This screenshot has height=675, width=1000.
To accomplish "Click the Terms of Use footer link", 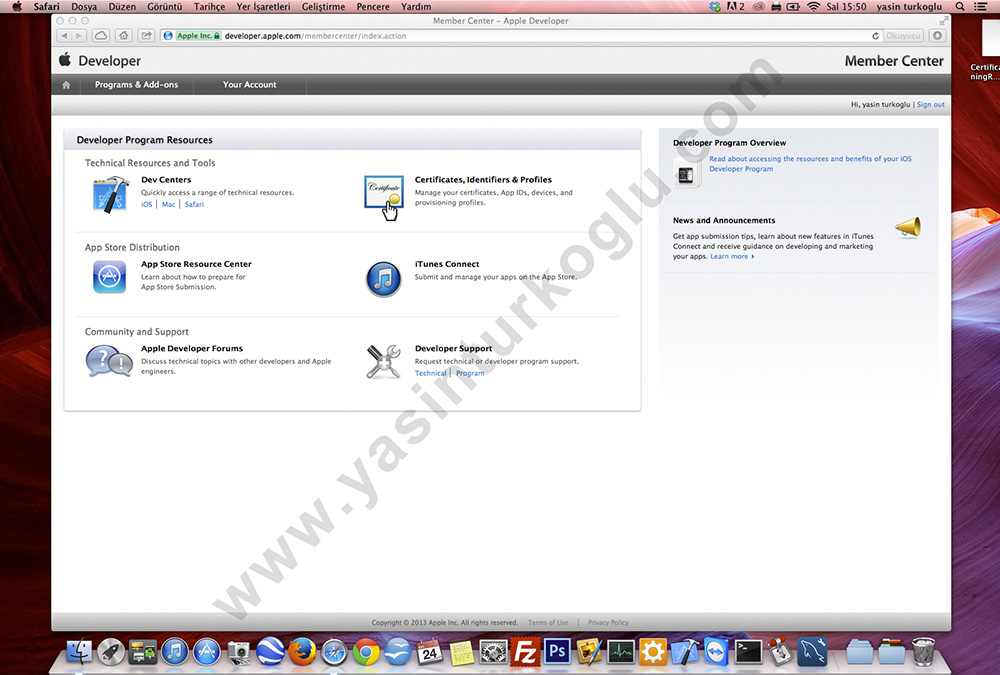I will tap(548, 623).
